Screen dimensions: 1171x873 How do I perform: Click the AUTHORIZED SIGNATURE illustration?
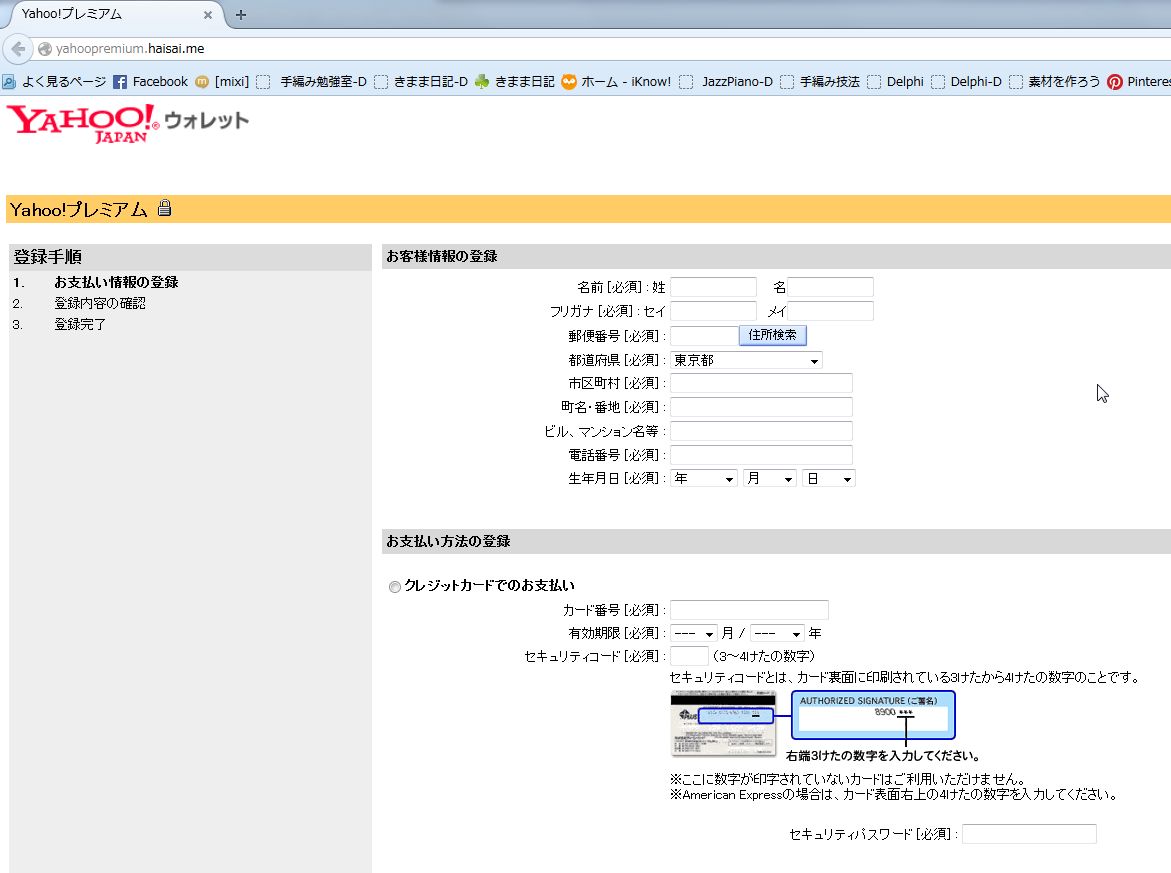tap(873, 715)
